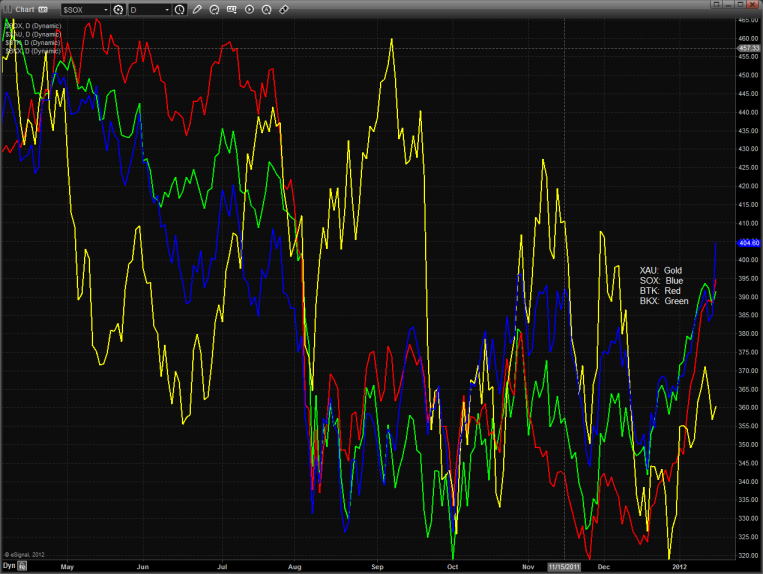Maximize the chart window

click(740, 4)
